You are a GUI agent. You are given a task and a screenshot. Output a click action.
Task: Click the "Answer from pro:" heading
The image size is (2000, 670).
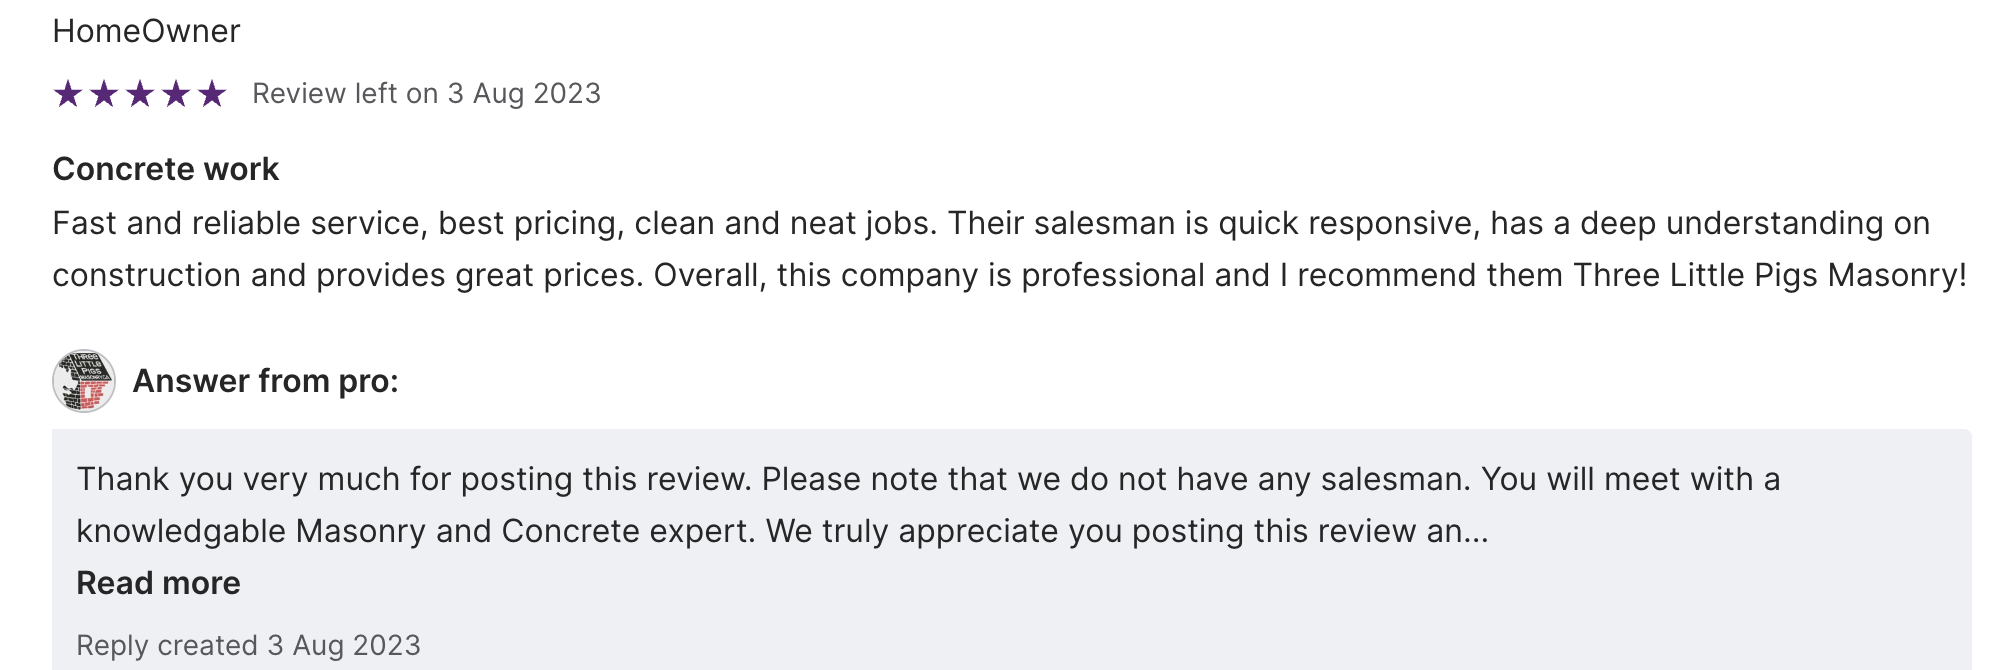tap(265, 381)
